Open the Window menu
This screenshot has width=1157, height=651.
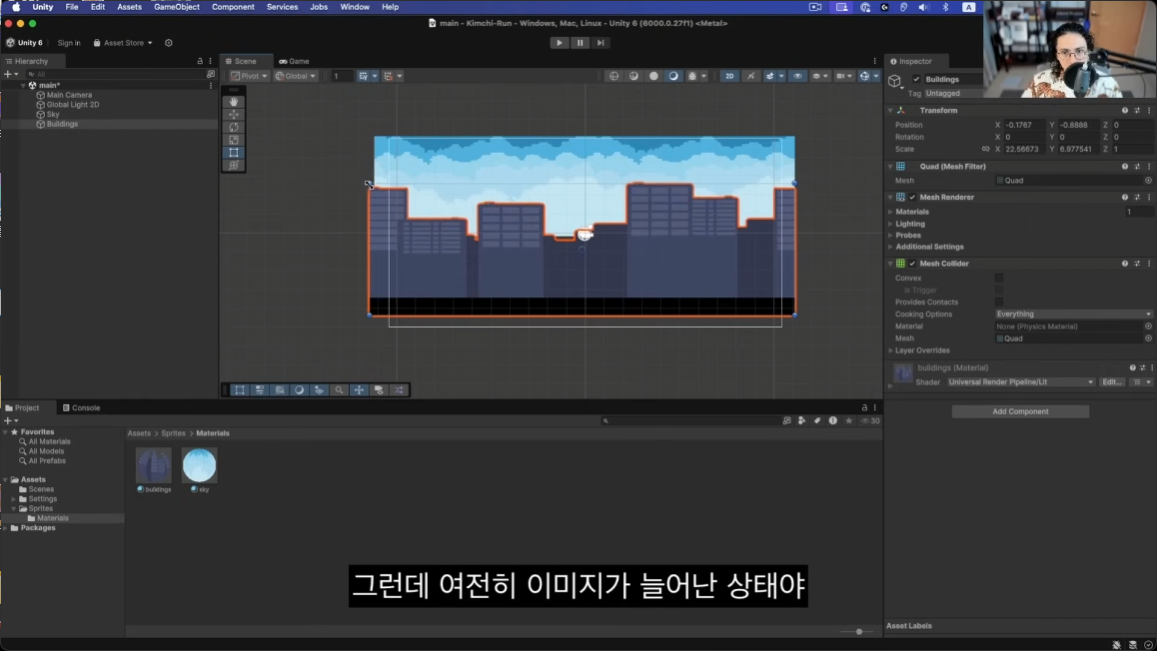[354, 7]
